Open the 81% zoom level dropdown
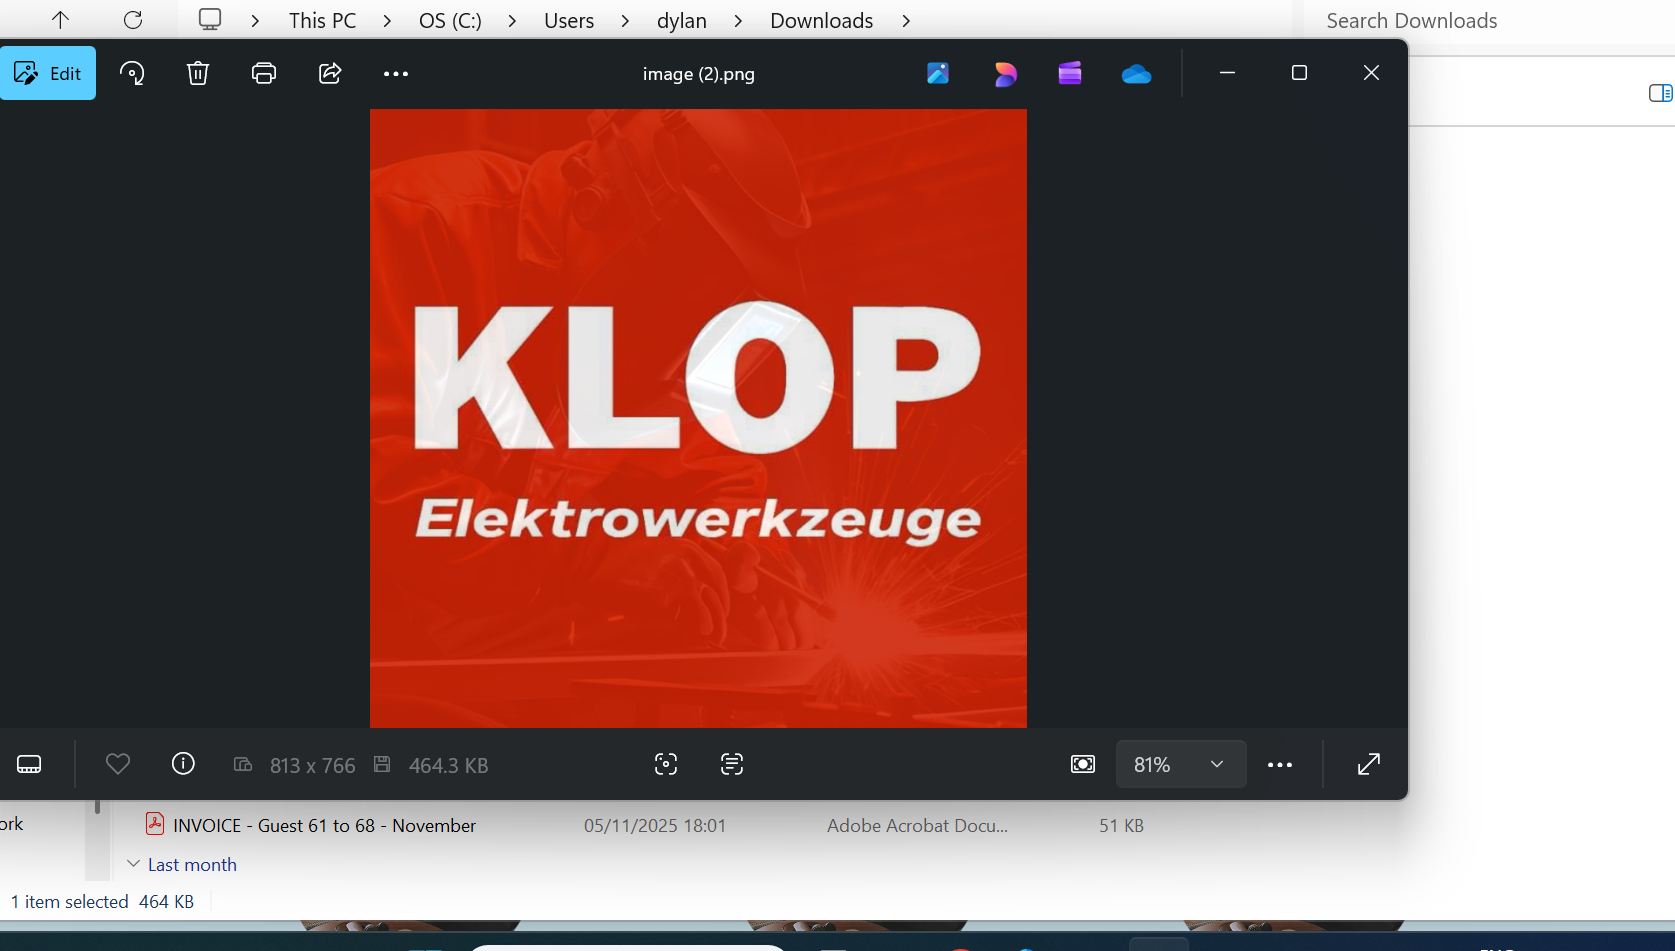This screenshot has width=1675, height=951. 1181,764
